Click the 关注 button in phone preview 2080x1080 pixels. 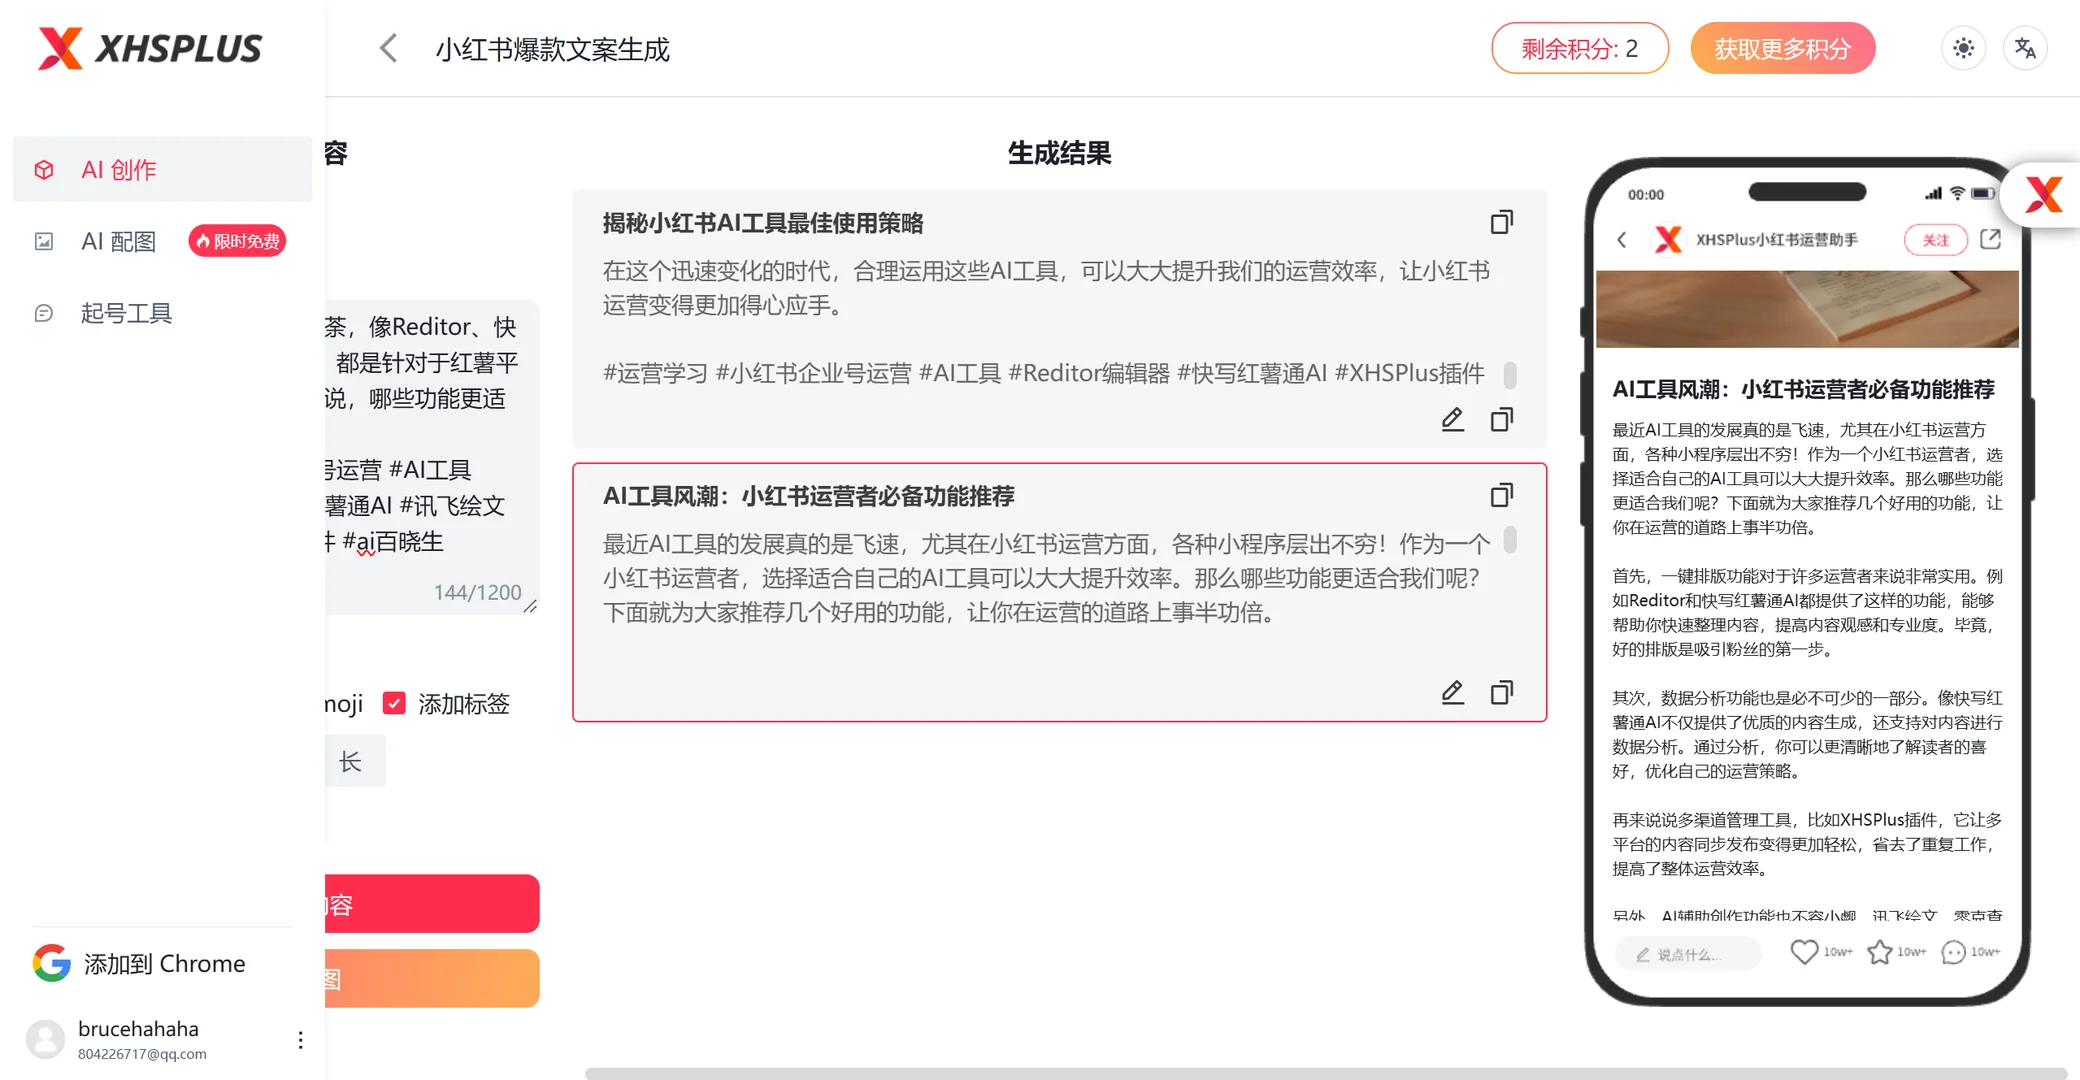pos(1934,240)
